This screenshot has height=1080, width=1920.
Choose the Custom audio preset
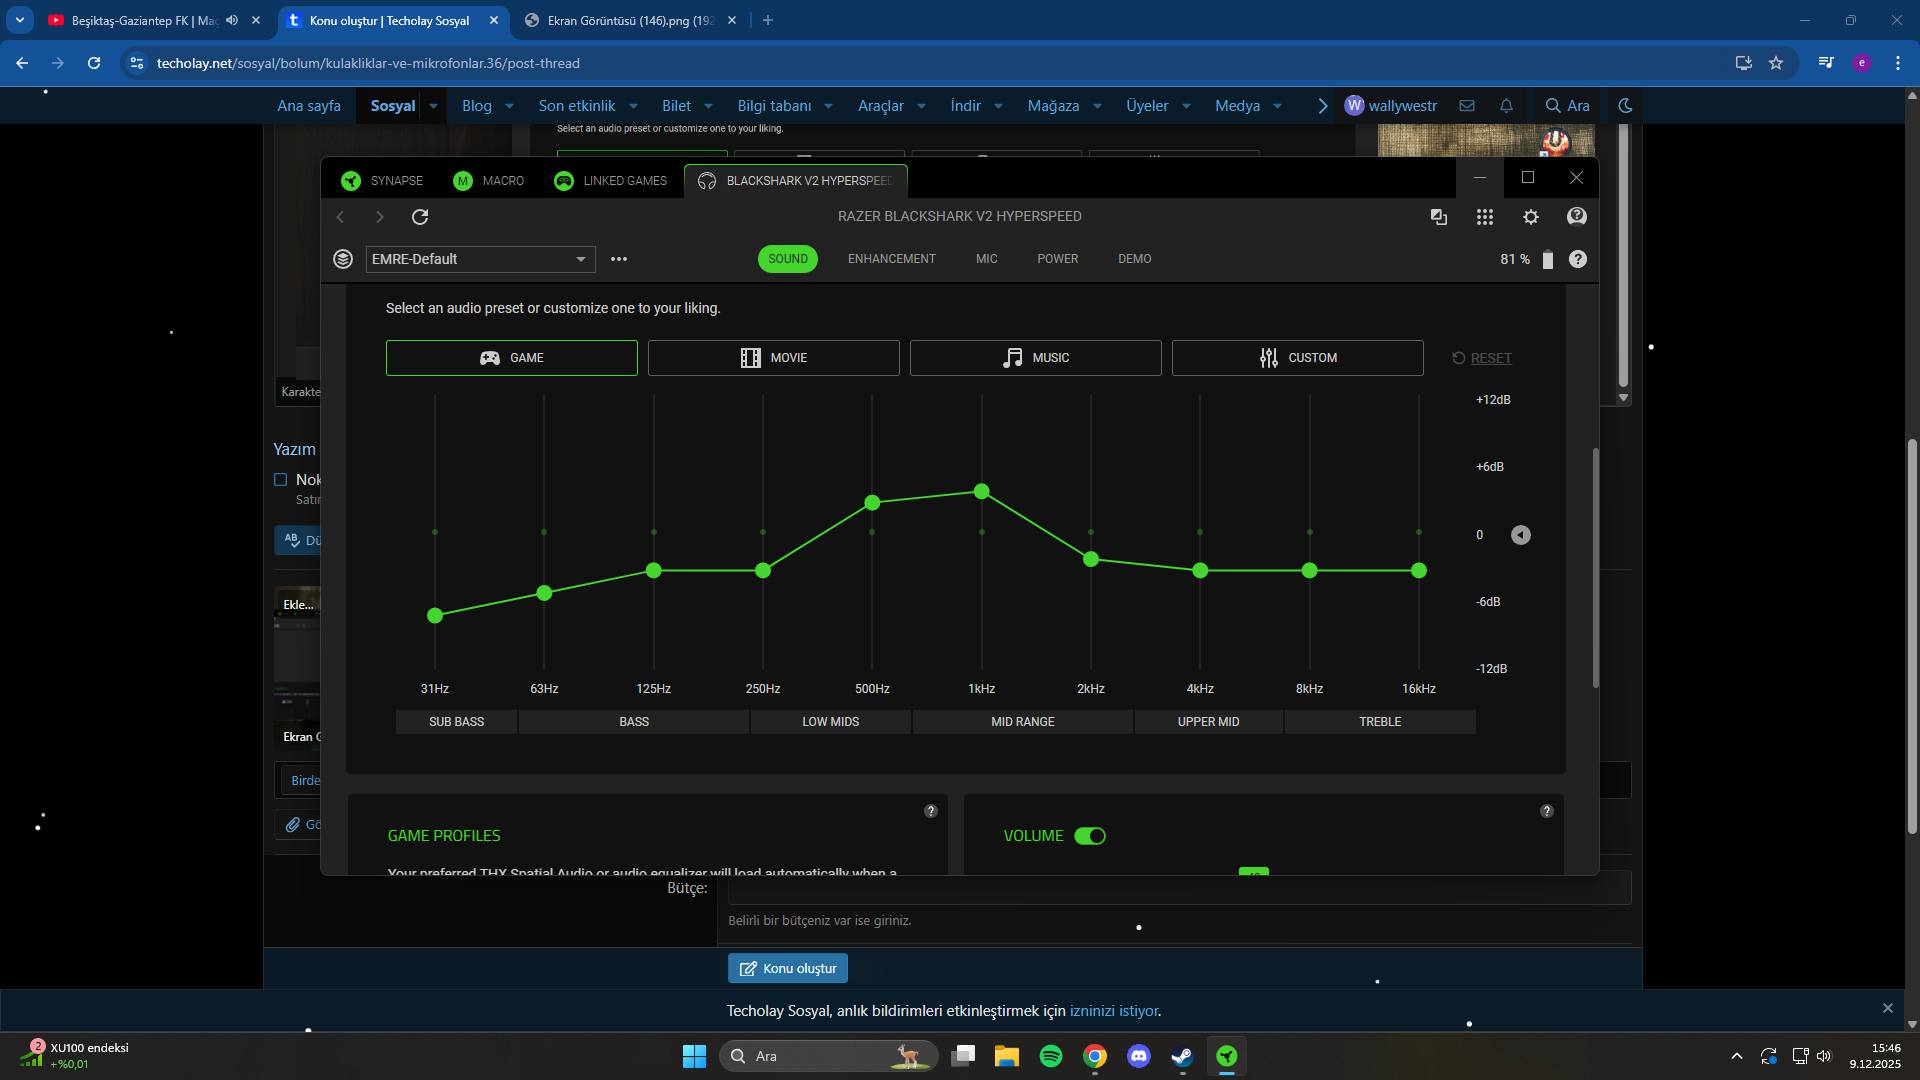[1298, 358]
